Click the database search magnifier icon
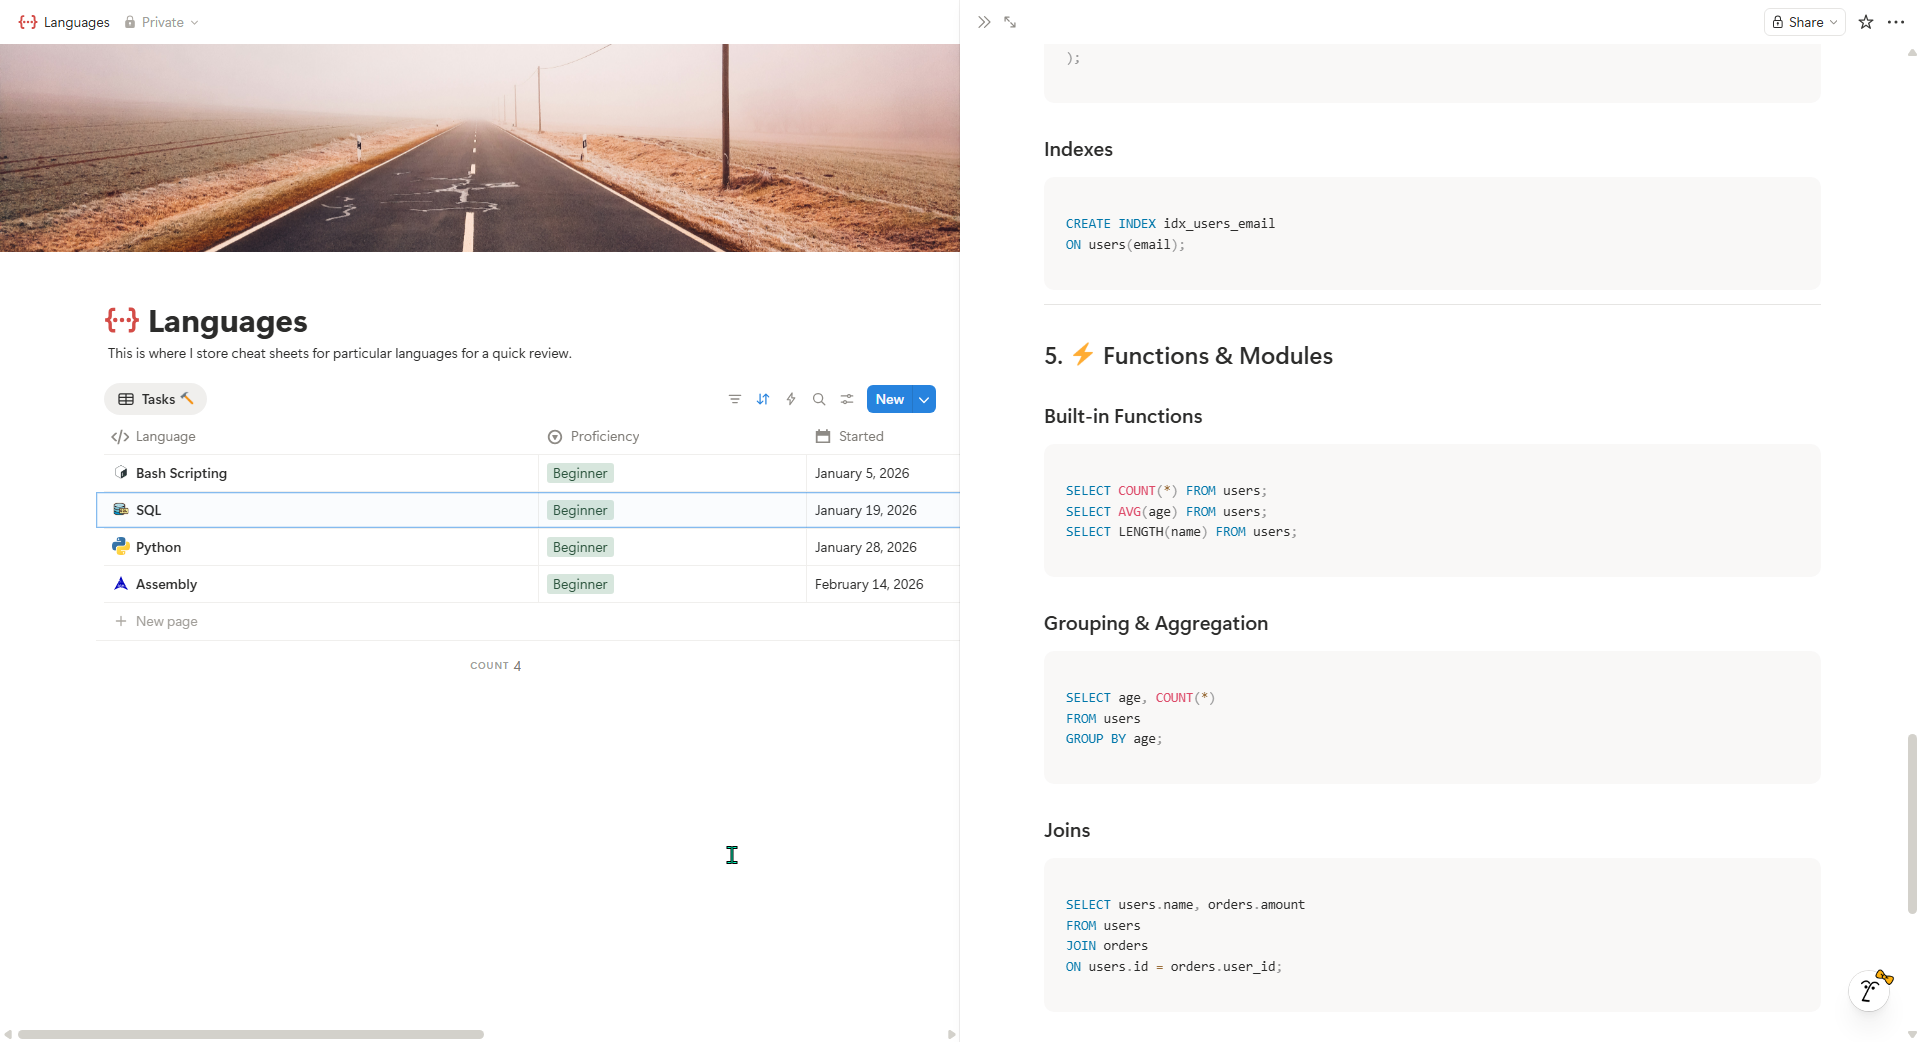The width and height of the screenshot is (1920, 1042). 819,399
